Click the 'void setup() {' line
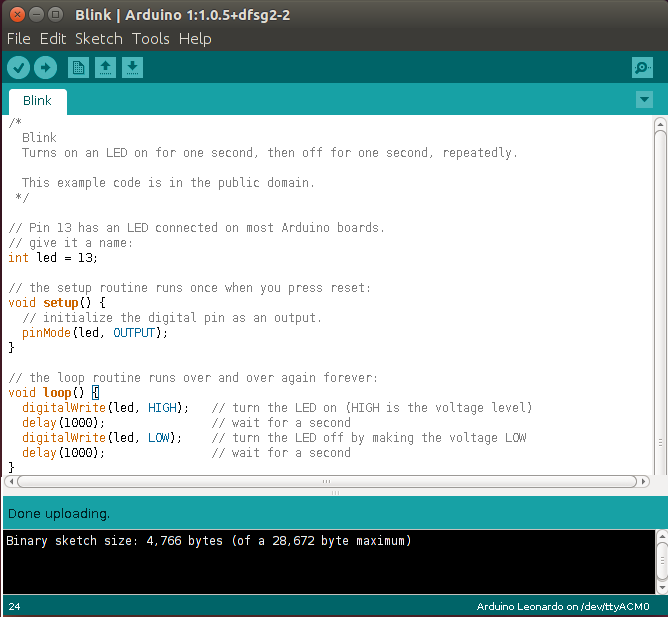Screen dimensions: 668x617 point(57,303)
